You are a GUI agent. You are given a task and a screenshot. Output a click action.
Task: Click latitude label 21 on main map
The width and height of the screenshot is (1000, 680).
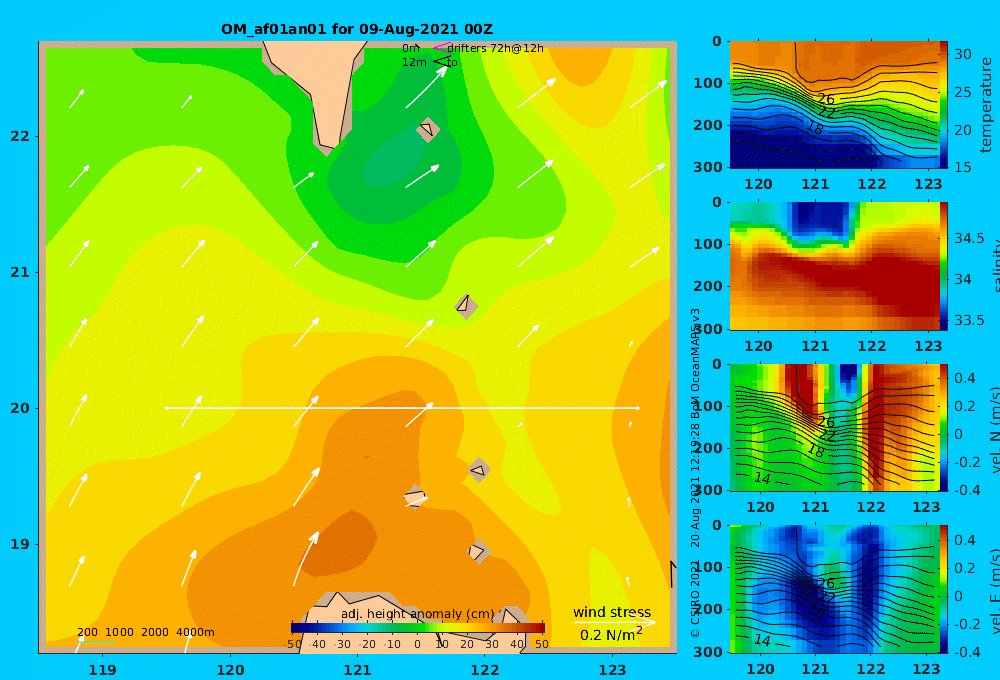[x=20, y=272]
